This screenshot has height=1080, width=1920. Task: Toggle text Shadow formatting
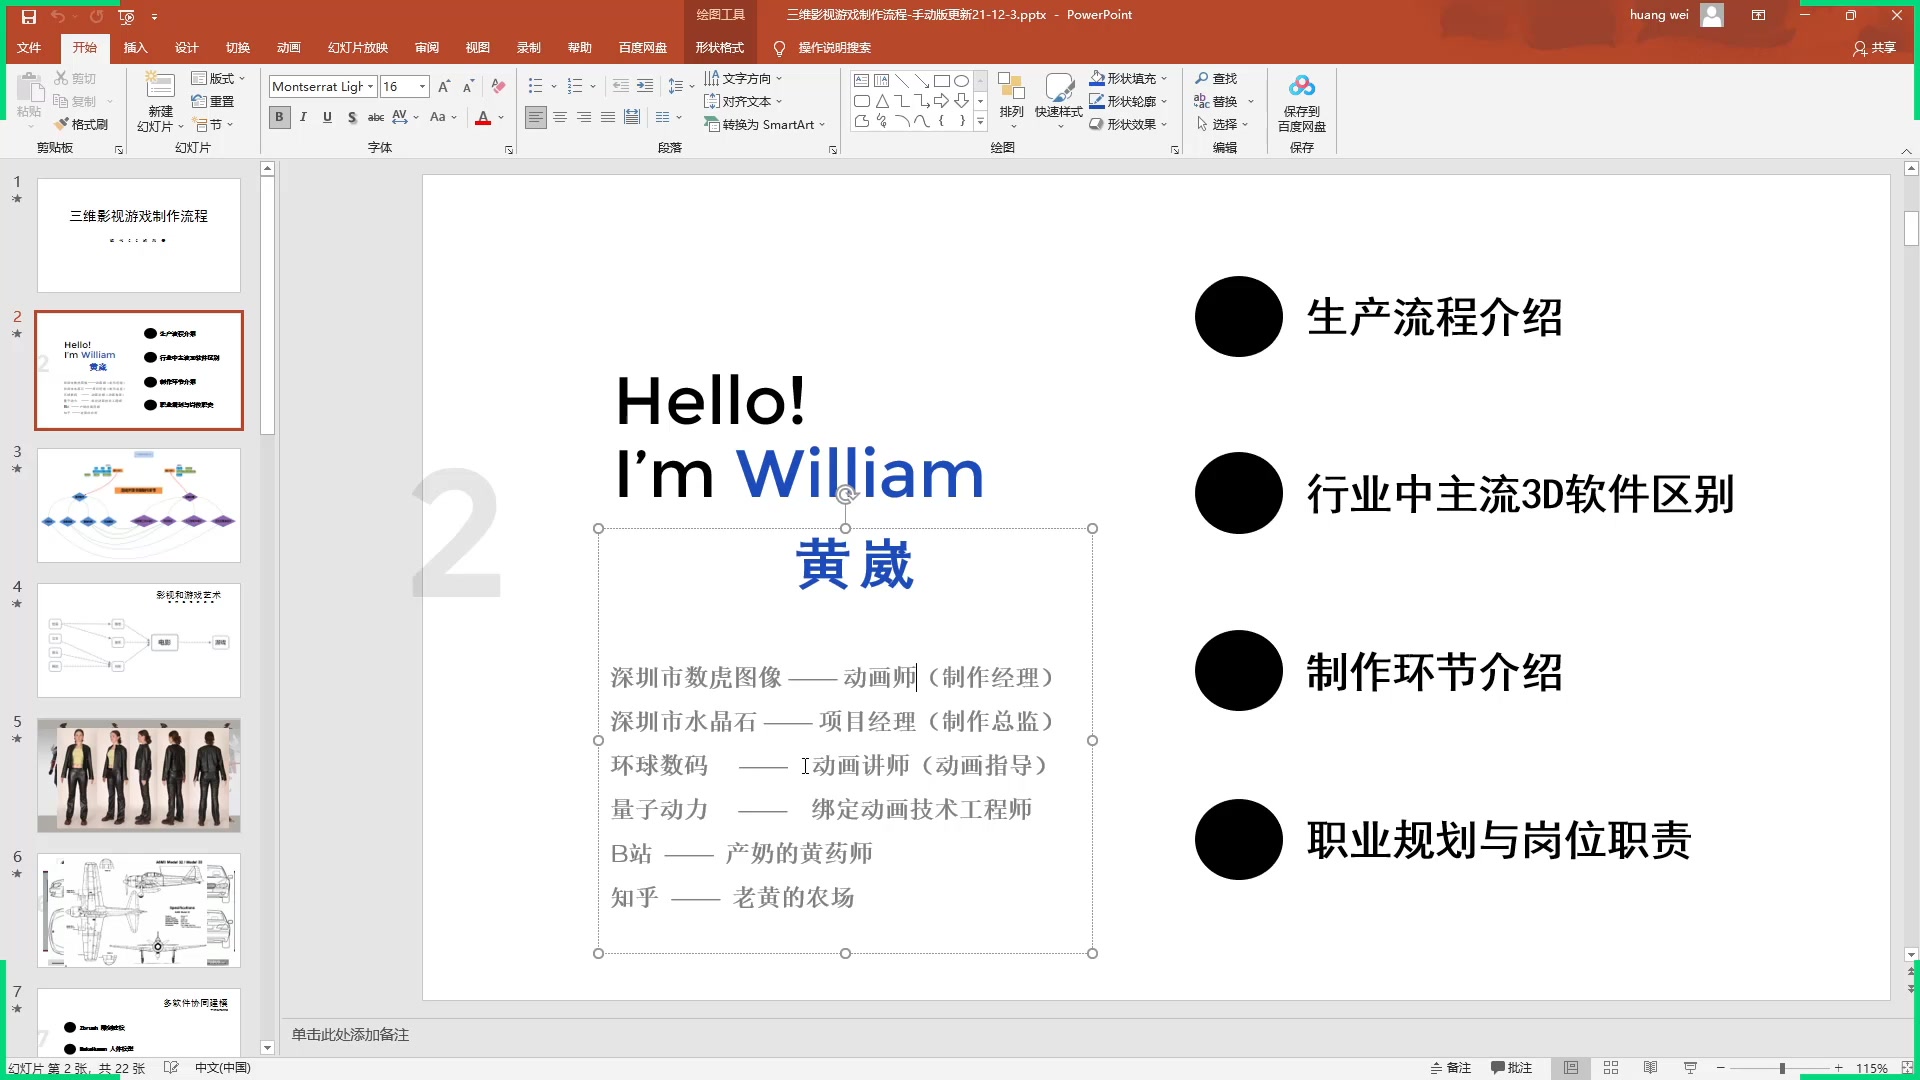click(x=352, y=117)
